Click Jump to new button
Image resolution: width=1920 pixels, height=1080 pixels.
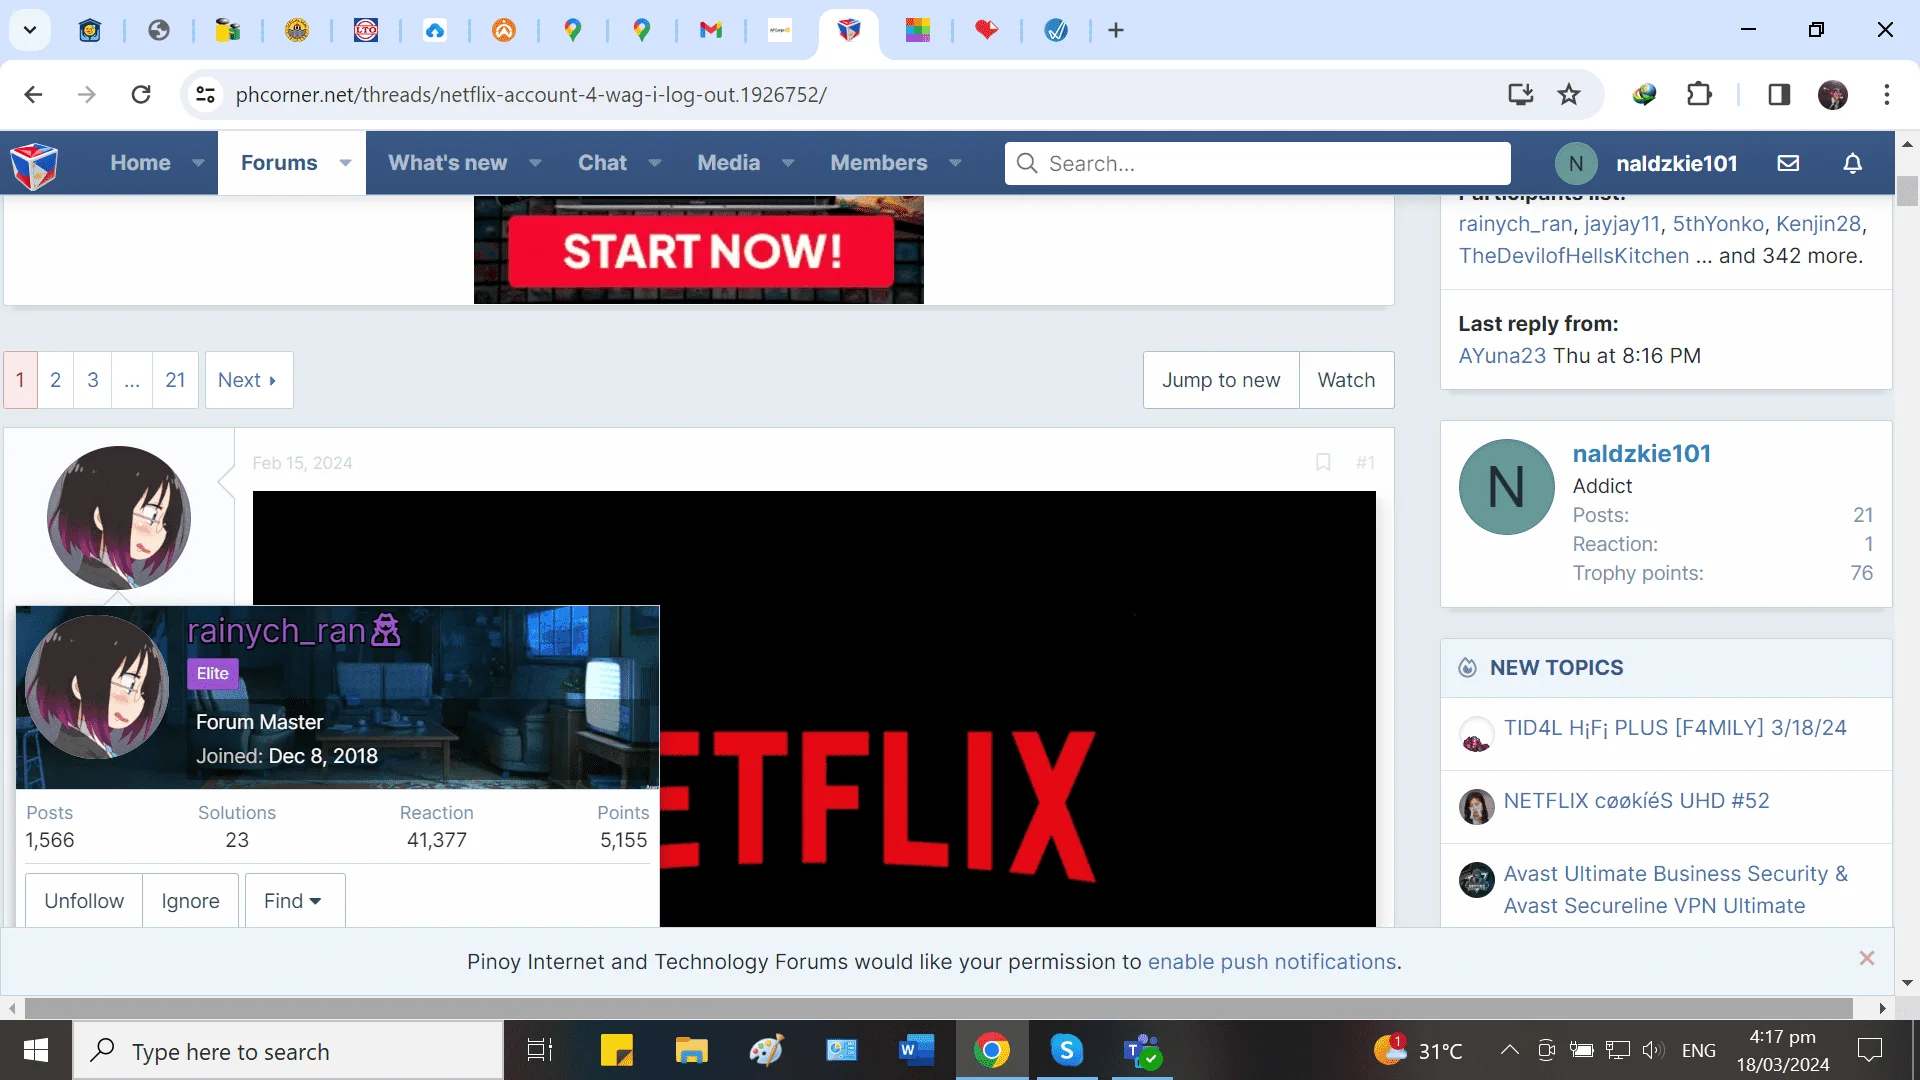(1221, 380)
